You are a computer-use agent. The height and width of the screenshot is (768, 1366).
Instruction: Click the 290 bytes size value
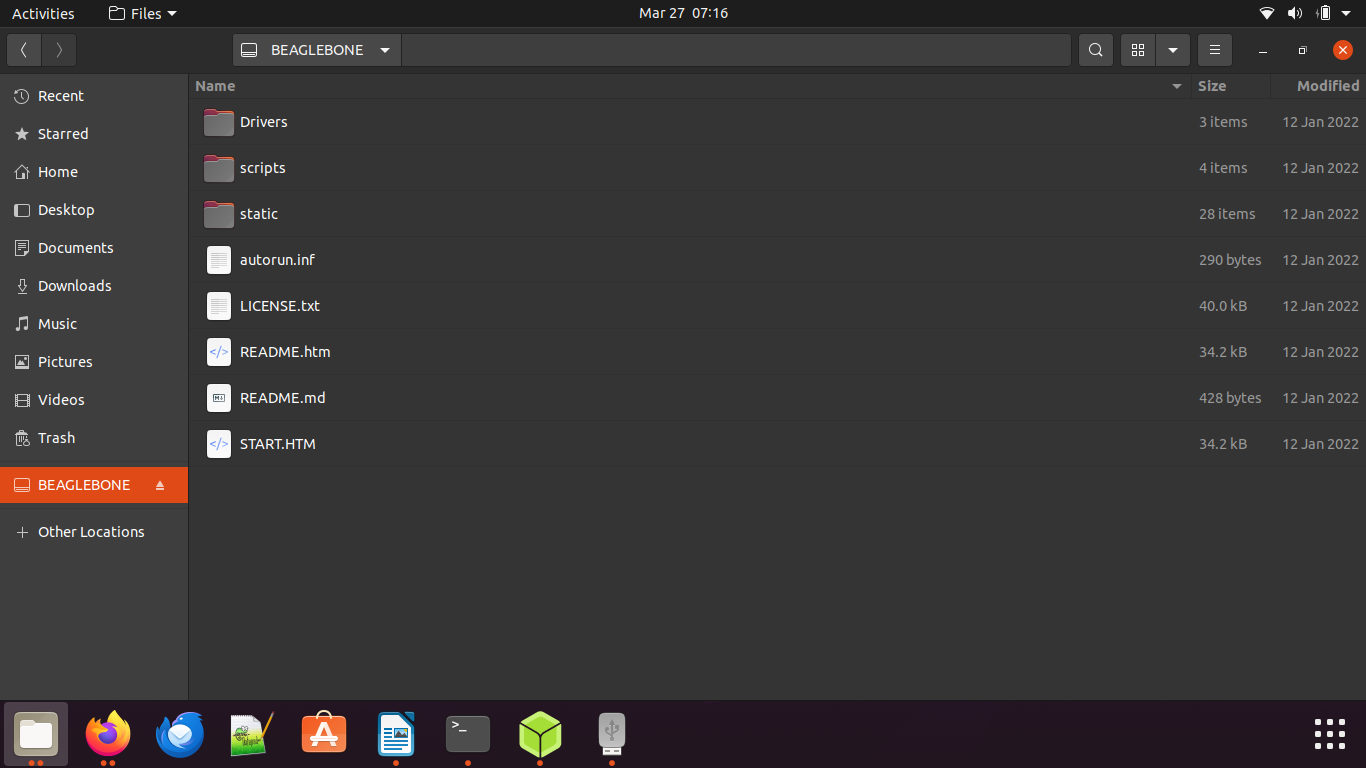[x=1230, y=260]
